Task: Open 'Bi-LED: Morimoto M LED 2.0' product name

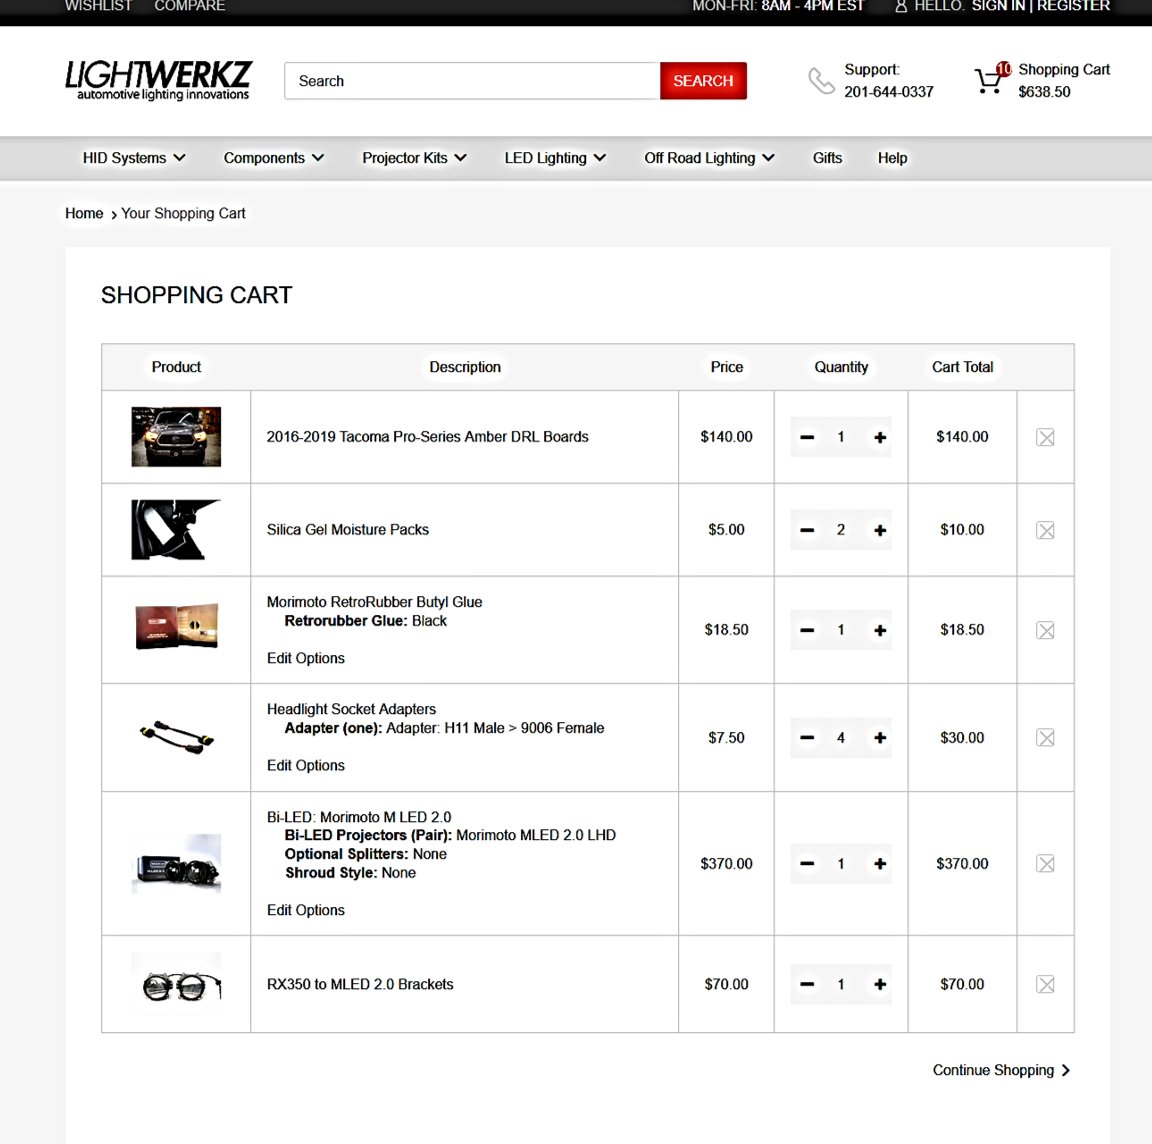Action: click(359, 816)
